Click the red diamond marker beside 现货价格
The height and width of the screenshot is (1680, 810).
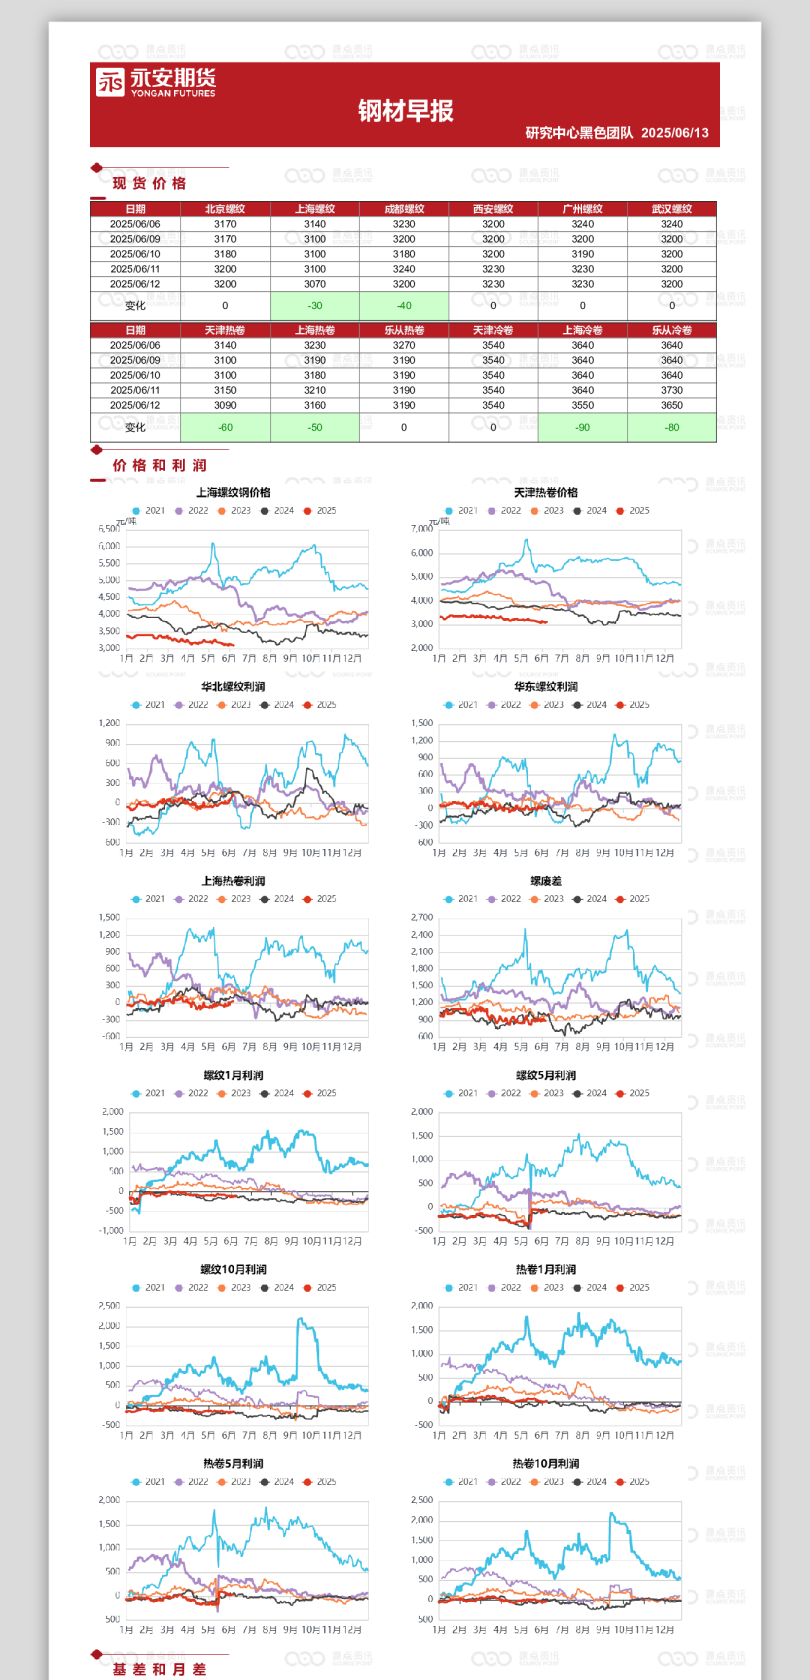96,168
